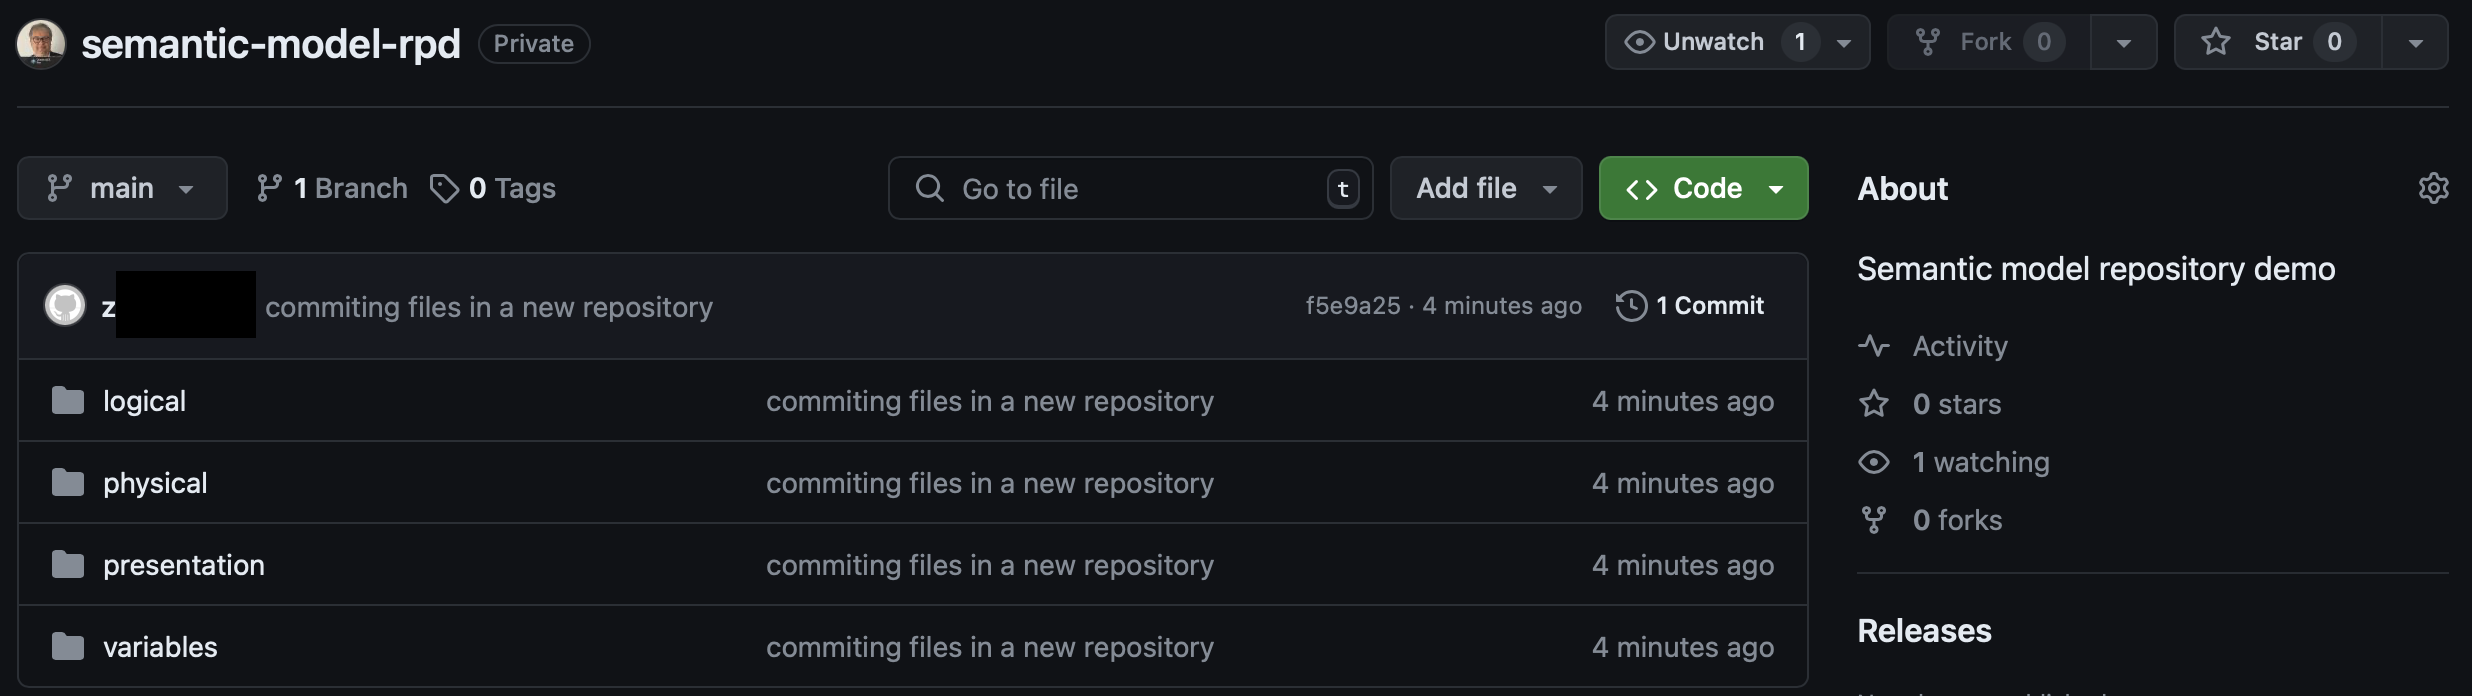Click the 'About' heading in the sidebar

pyautogui.click(x=1903, y=189)
